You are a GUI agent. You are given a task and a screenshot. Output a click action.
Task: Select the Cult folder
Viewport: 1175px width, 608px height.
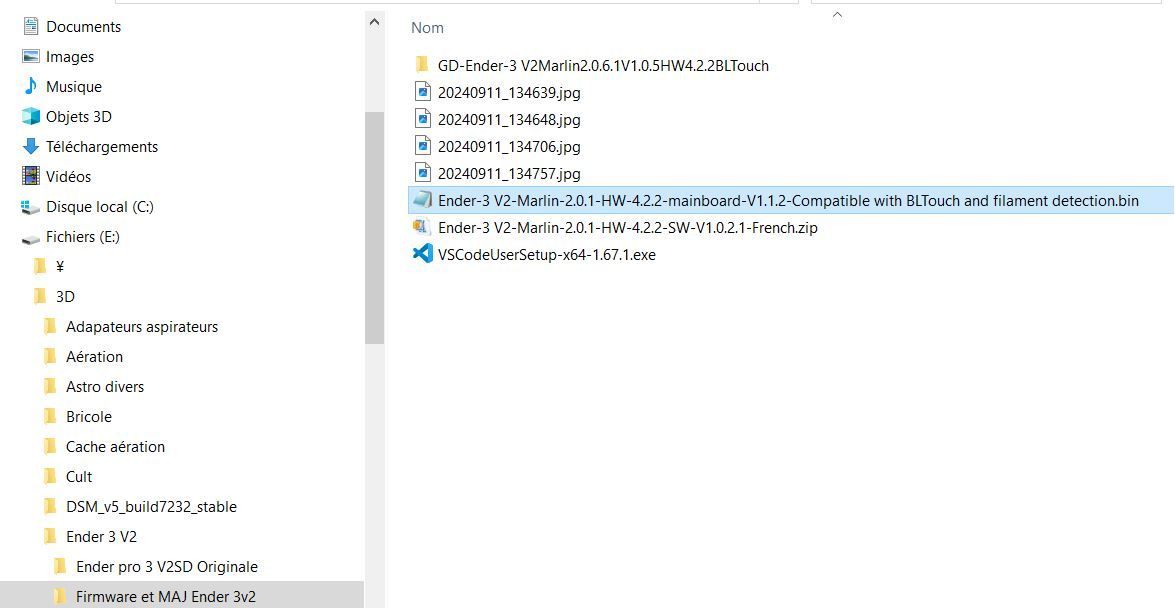tap(79, 476)
